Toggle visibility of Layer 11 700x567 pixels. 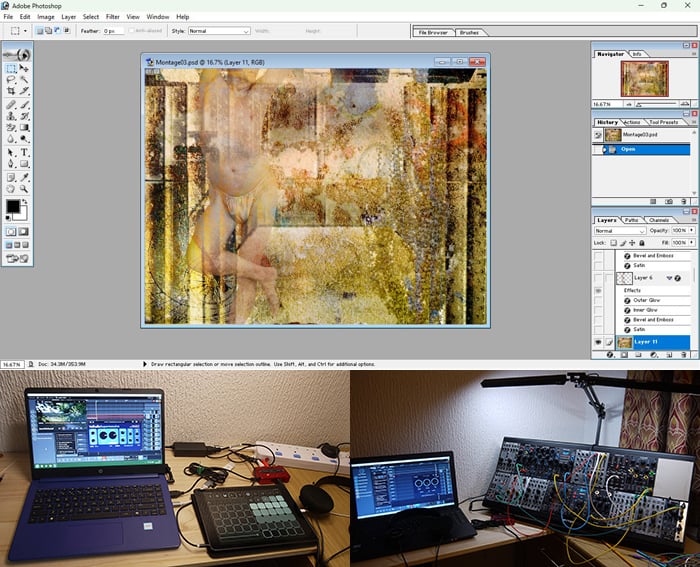598,342
